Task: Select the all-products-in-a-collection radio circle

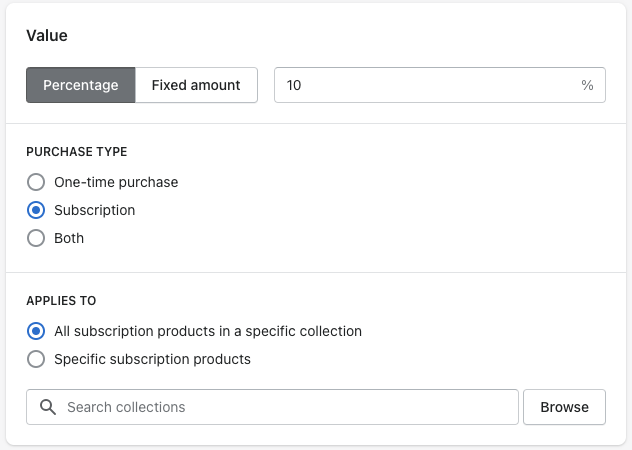Action: tap(36, 331)
